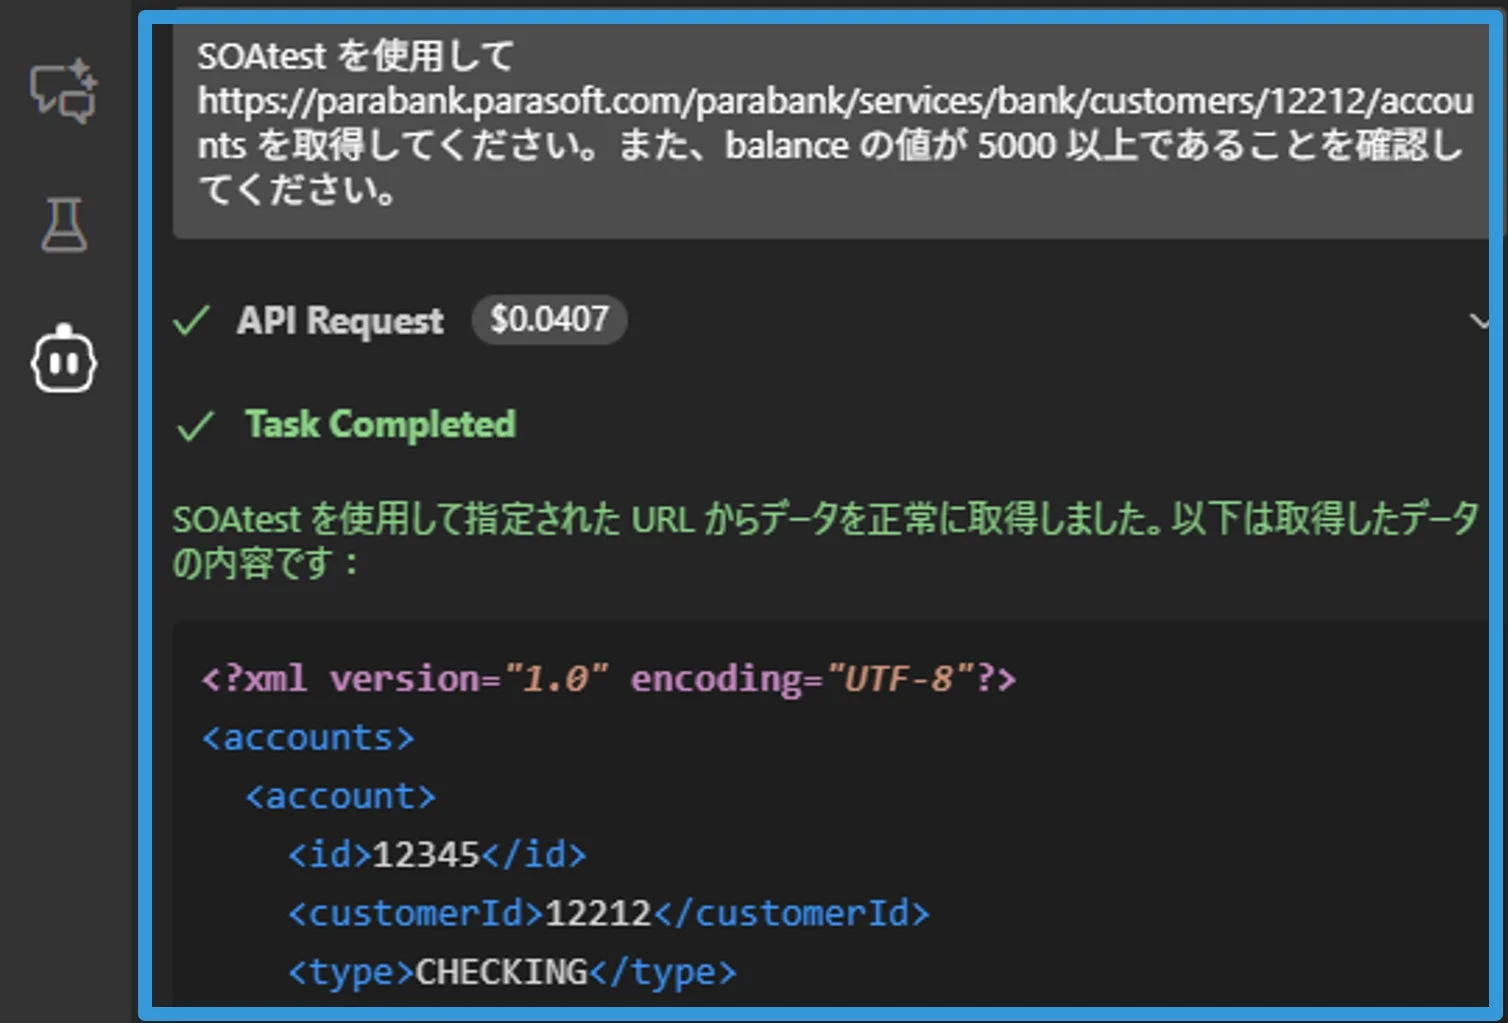
Task: Select the robot face icon at bottom left
Action: point(63,360)
